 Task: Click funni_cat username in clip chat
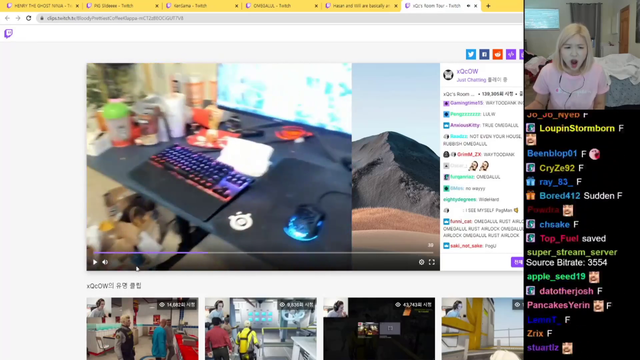pos(461,222)
